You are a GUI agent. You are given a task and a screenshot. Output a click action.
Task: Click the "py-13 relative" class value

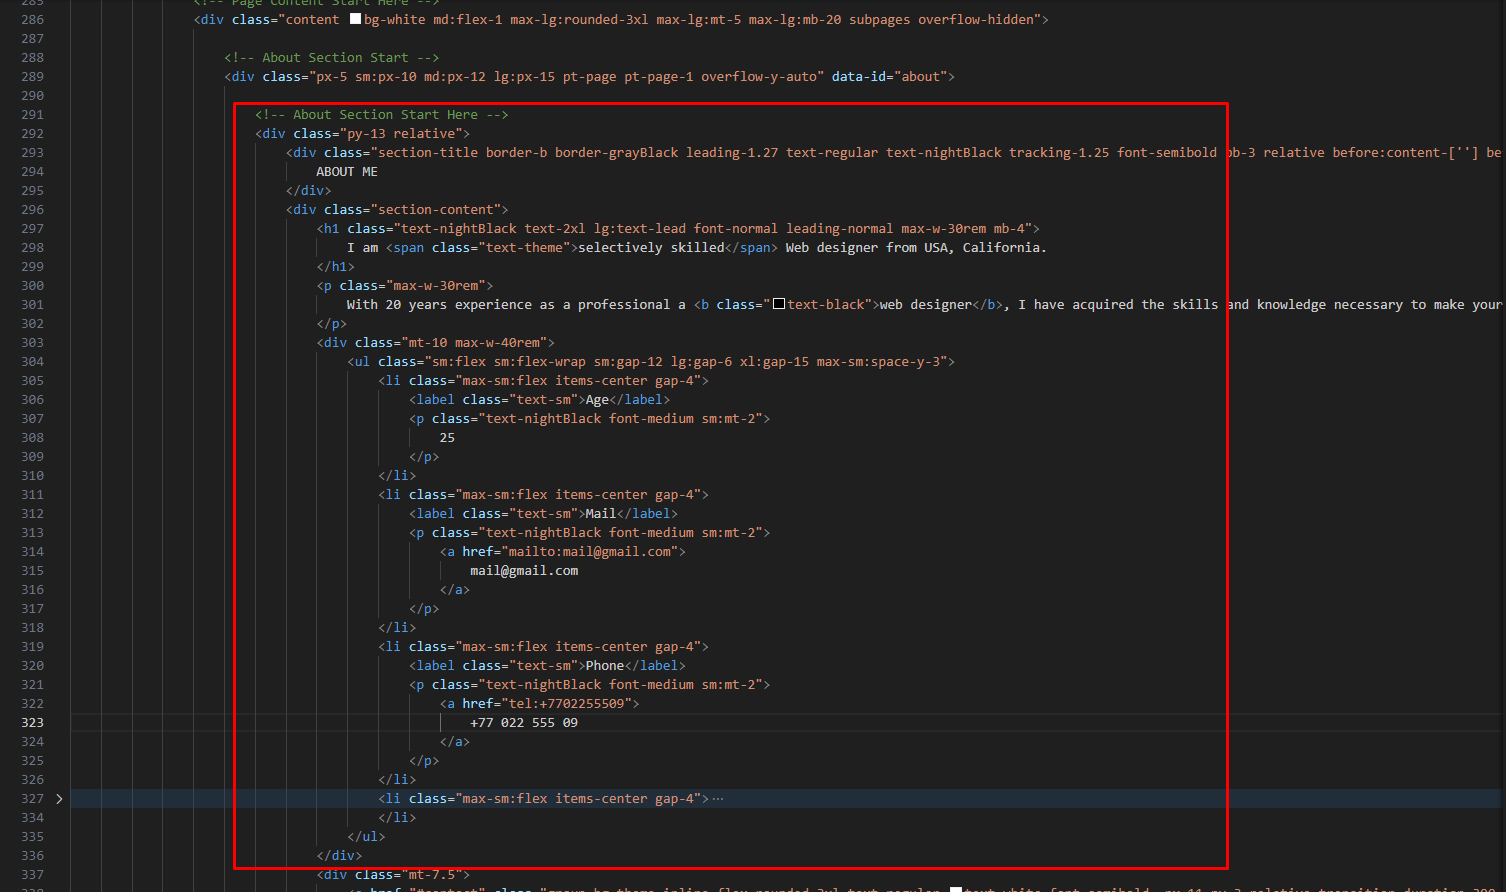[x=401, y=133]
